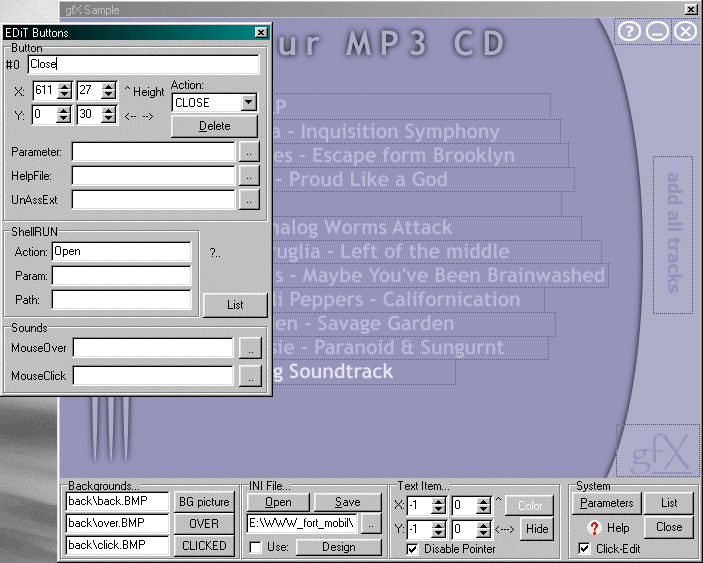Click the back\back.BMP background field
The image size is (703, 563).
coord(117,502)
